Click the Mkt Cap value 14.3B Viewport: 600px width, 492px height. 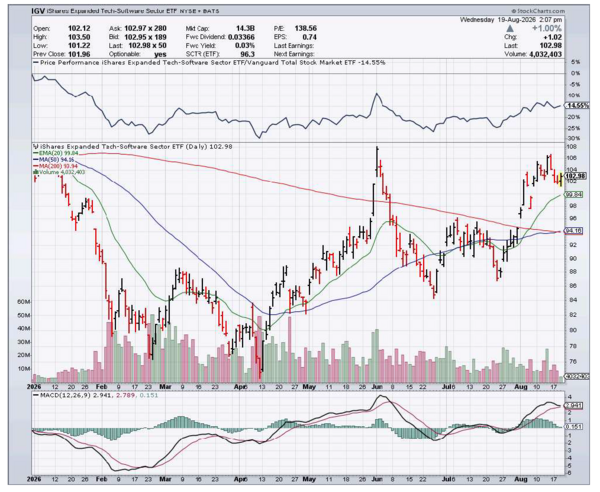click(x=245, y=28)
